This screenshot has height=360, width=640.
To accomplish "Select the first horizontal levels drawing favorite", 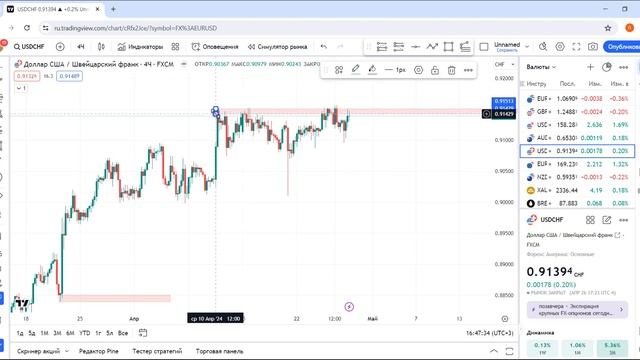I will [x=382, y=47].
